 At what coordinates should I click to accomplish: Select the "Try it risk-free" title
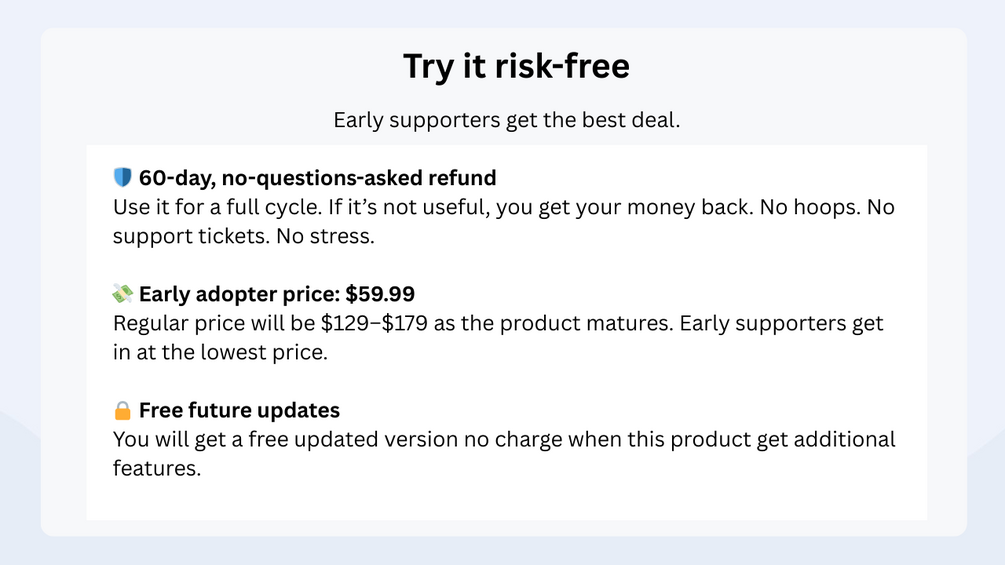point(516,67)
